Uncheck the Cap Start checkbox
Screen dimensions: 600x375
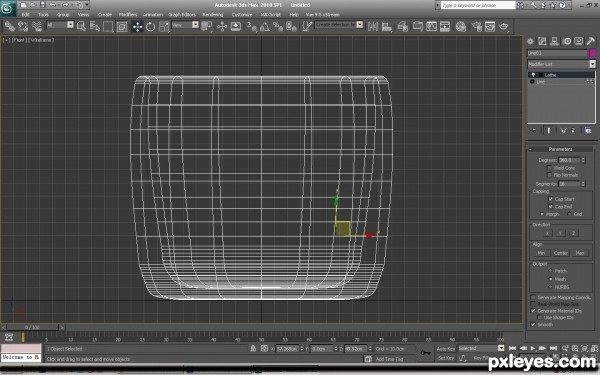tap(551, 199)
